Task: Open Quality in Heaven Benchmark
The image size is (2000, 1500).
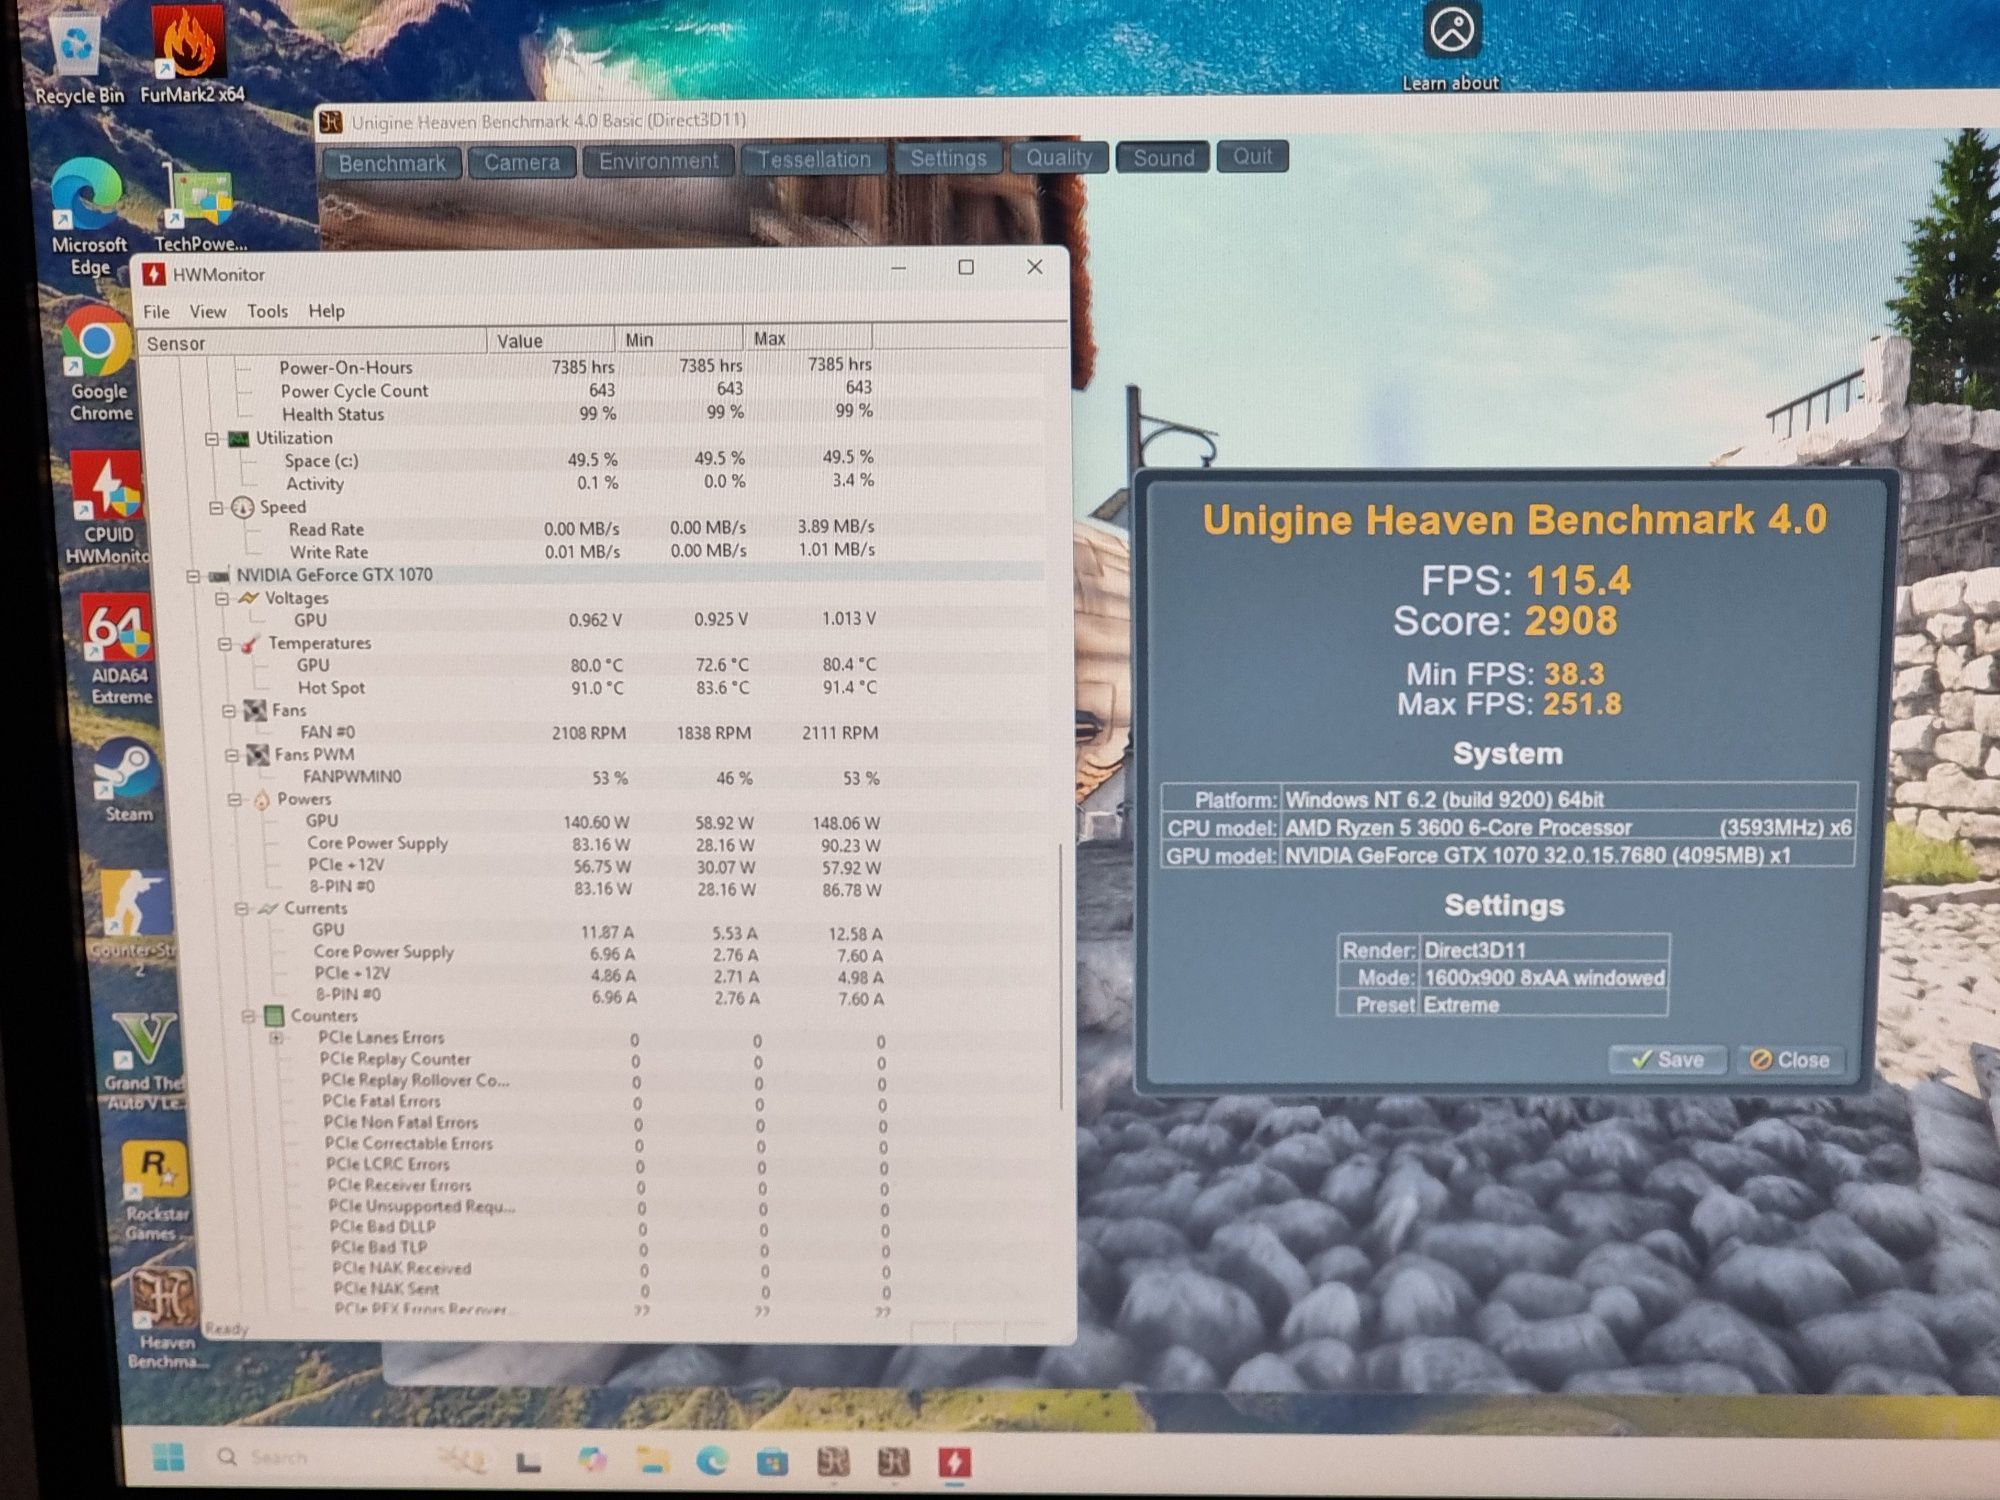Action: [x=1059, y=157]
